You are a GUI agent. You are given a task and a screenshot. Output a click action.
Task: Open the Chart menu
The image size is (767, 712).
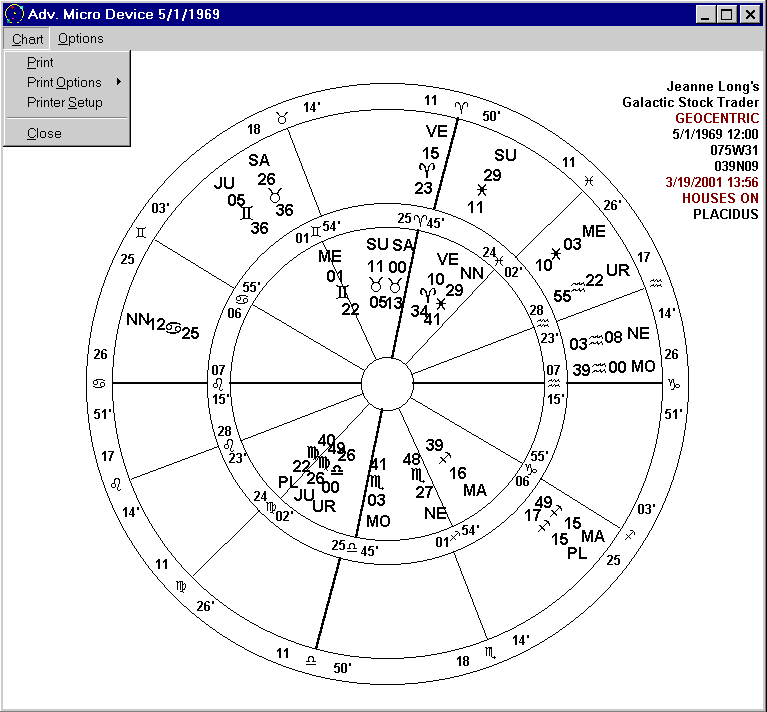[27, 39]
